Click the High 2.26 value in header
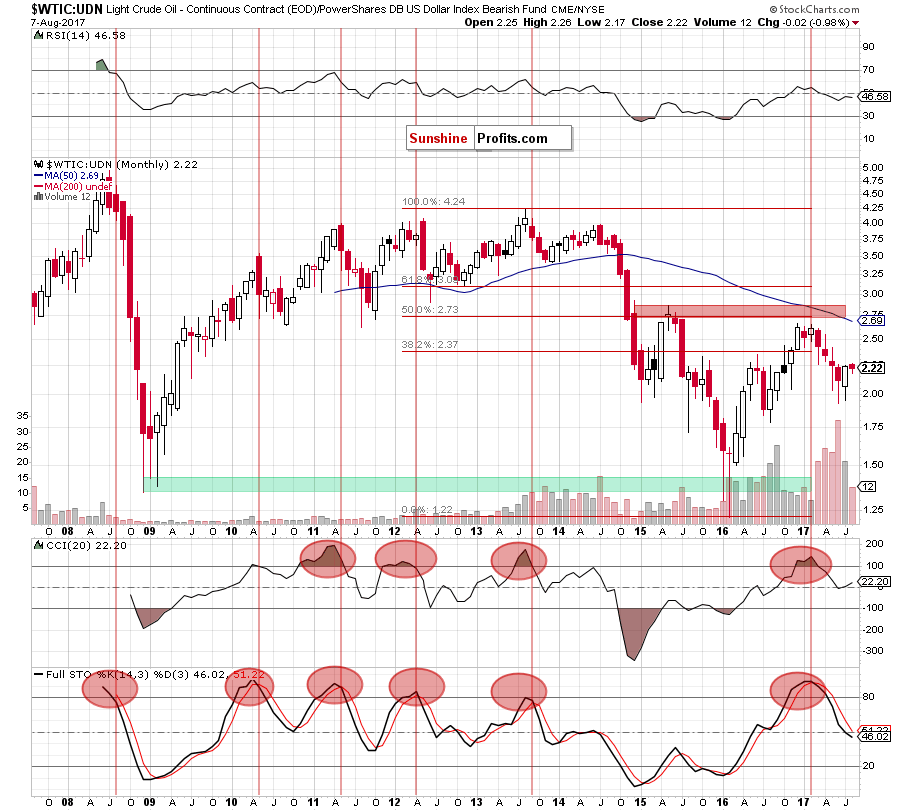The height and width of the screenshot is (811, 900). (547, 23)
